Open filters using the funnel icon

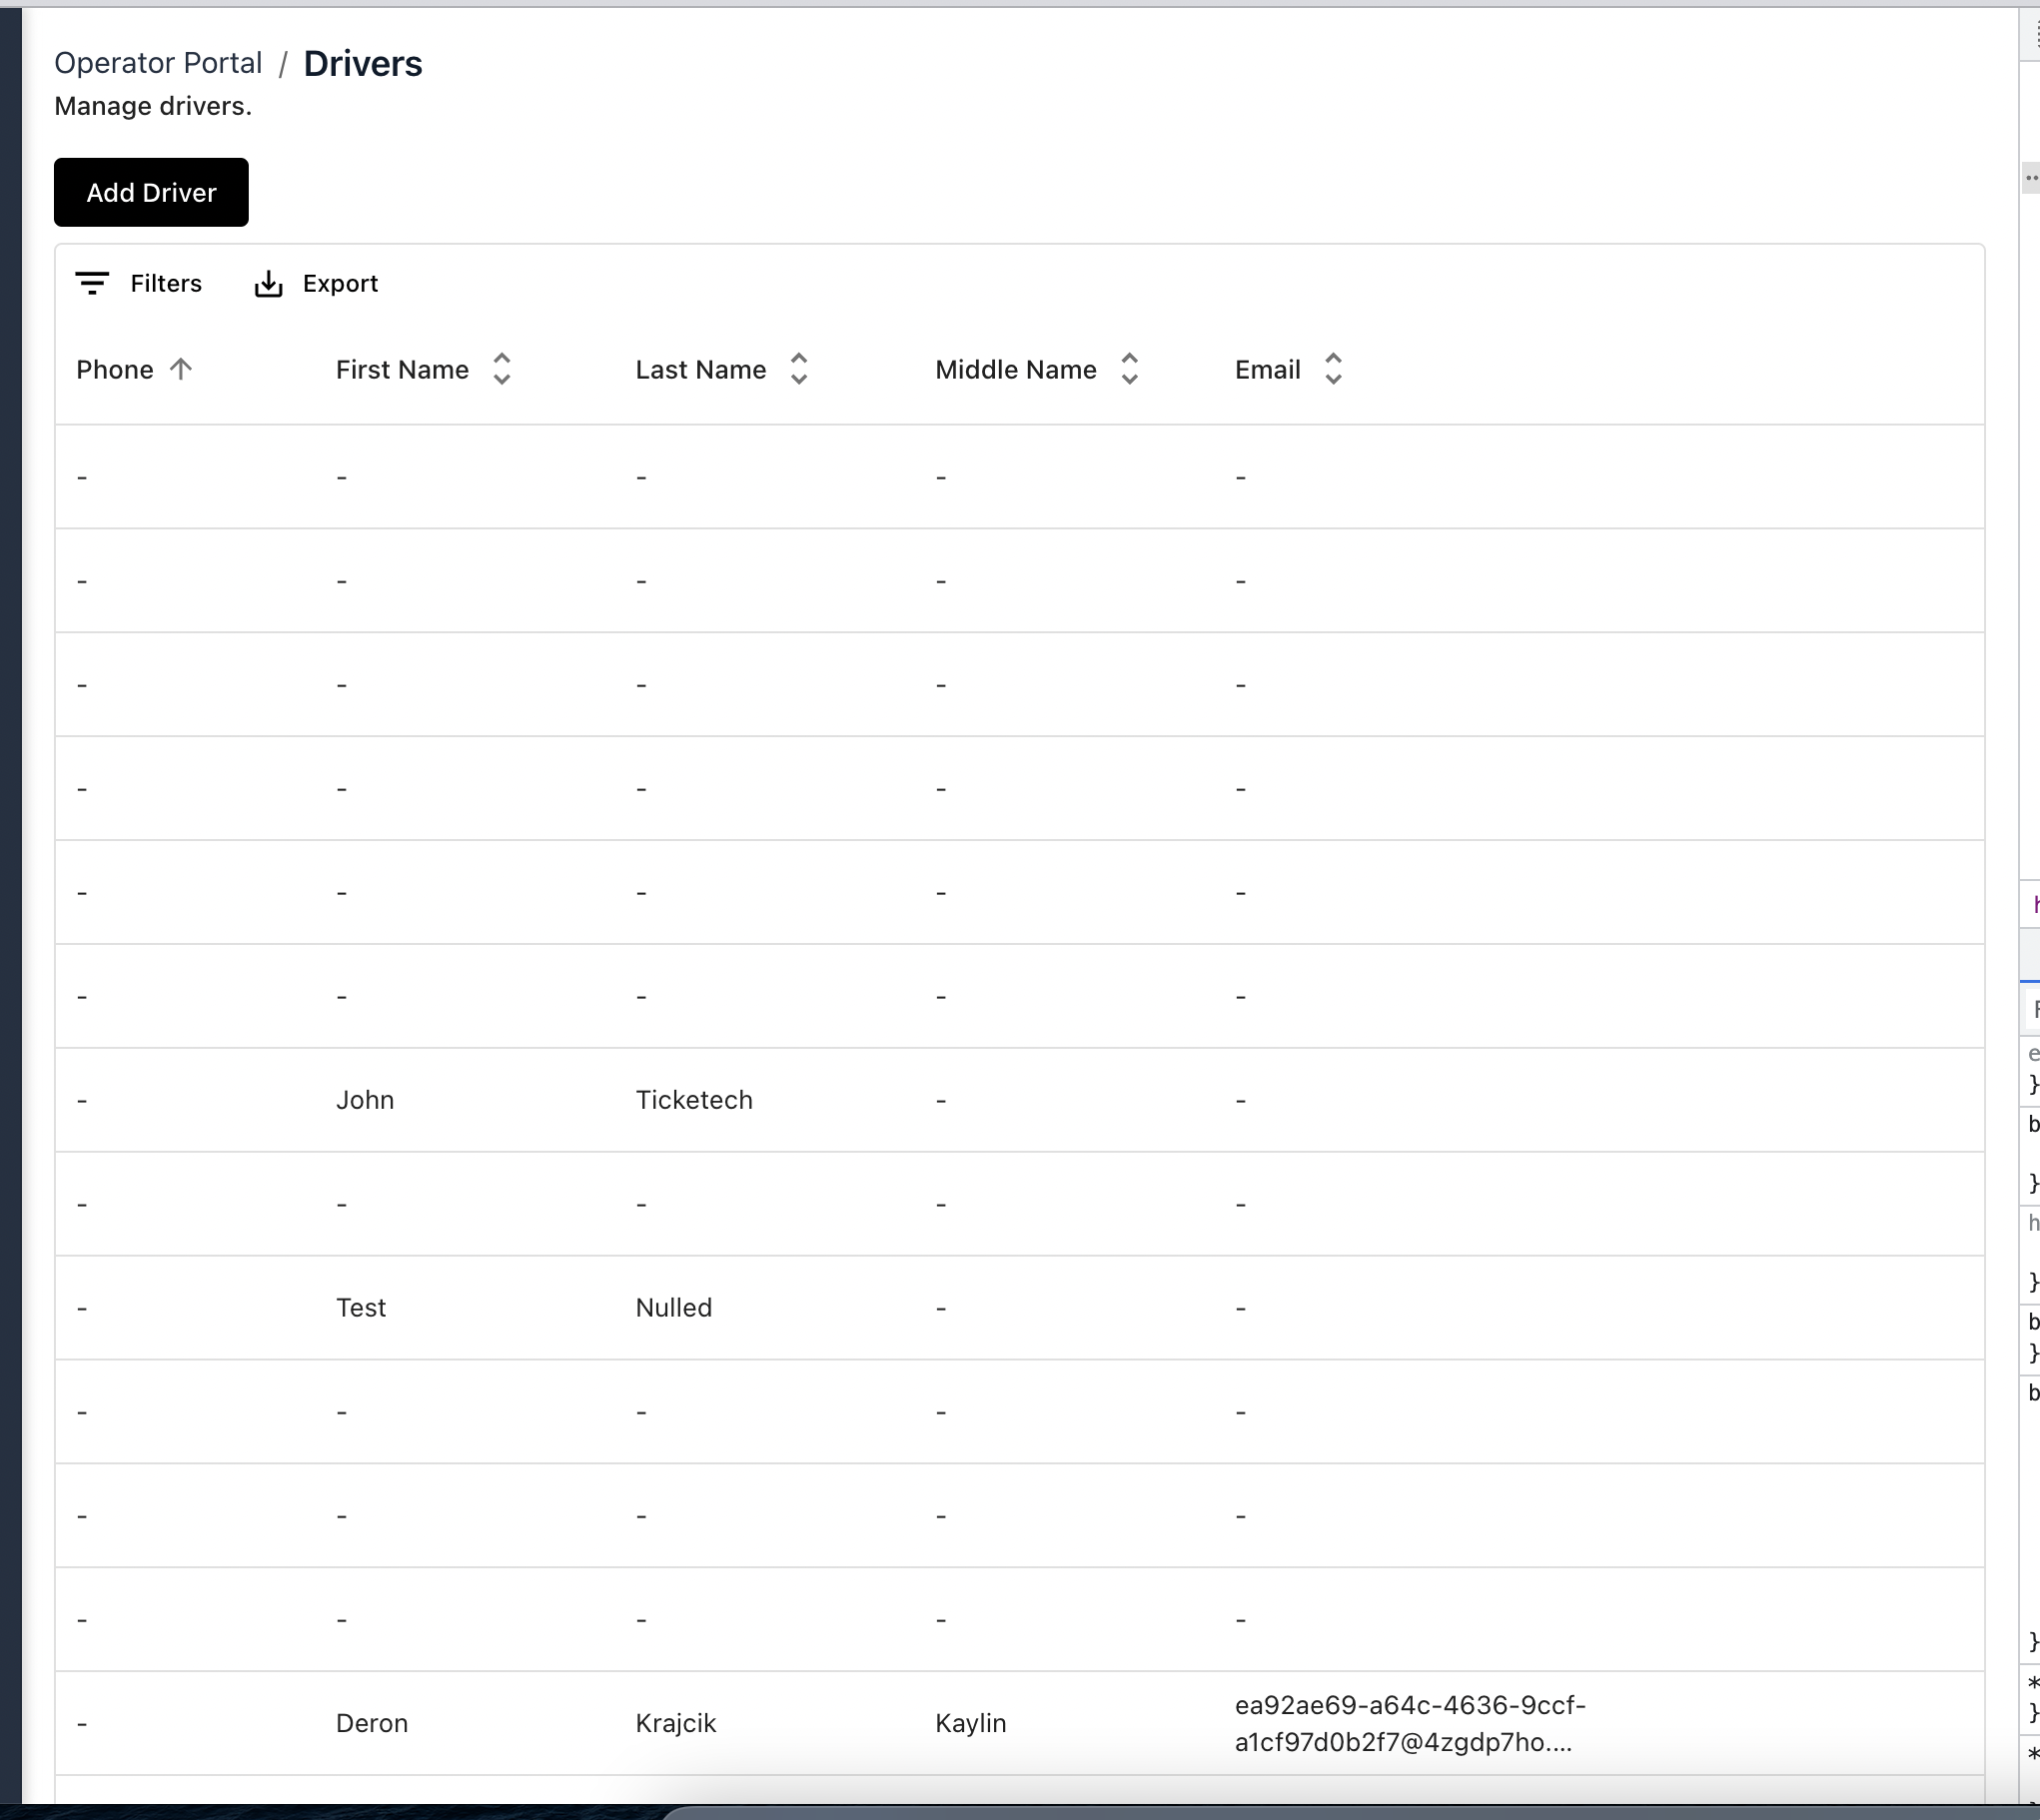coord(92,283)
